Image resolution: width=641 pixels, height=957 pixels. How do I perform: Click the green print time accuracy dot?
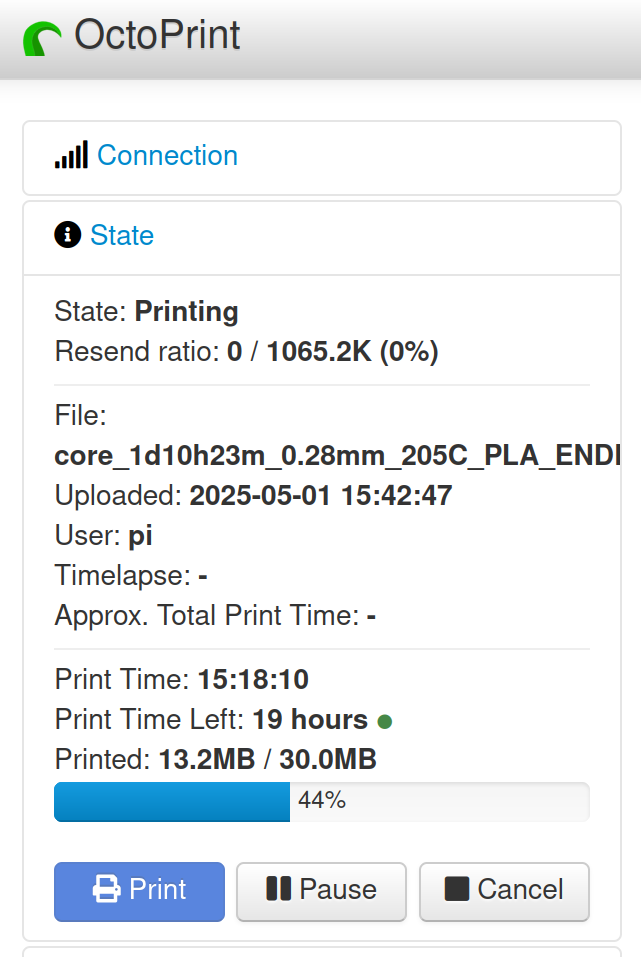point(385,722)
